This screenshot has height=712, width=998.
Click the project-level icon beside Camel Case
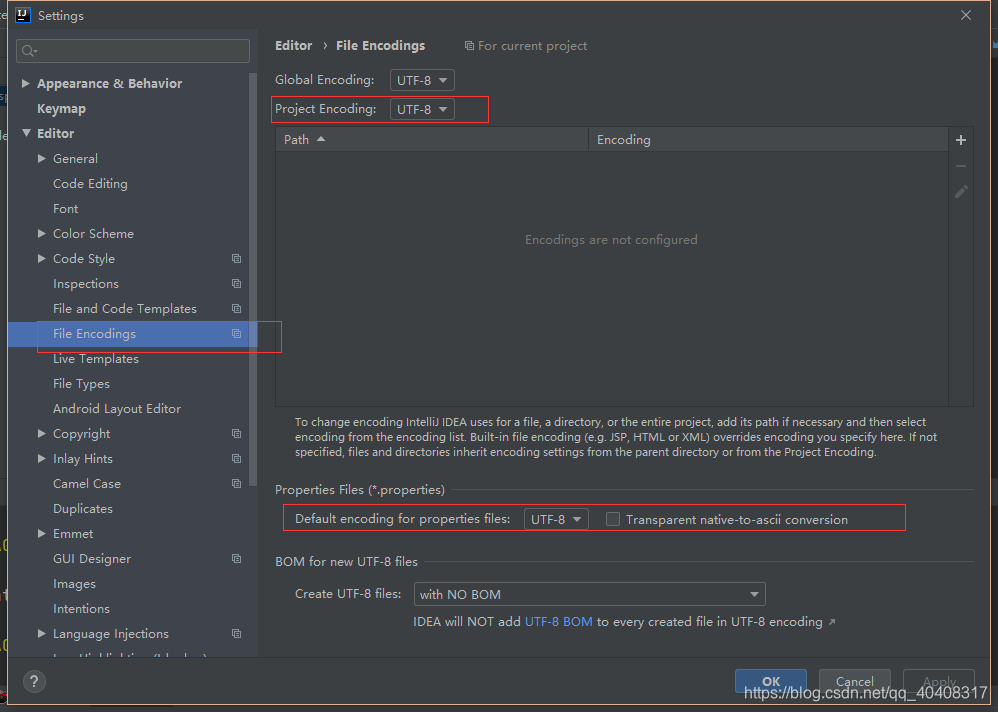[x=236, y=484]
